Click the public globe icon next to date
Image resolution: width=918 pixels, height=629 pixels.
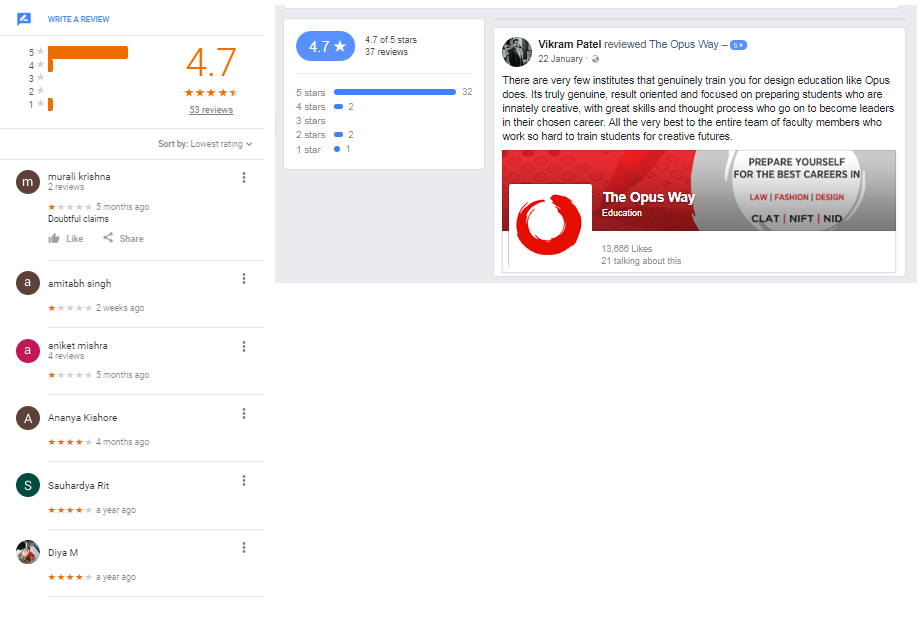click(x=595, y=59)
